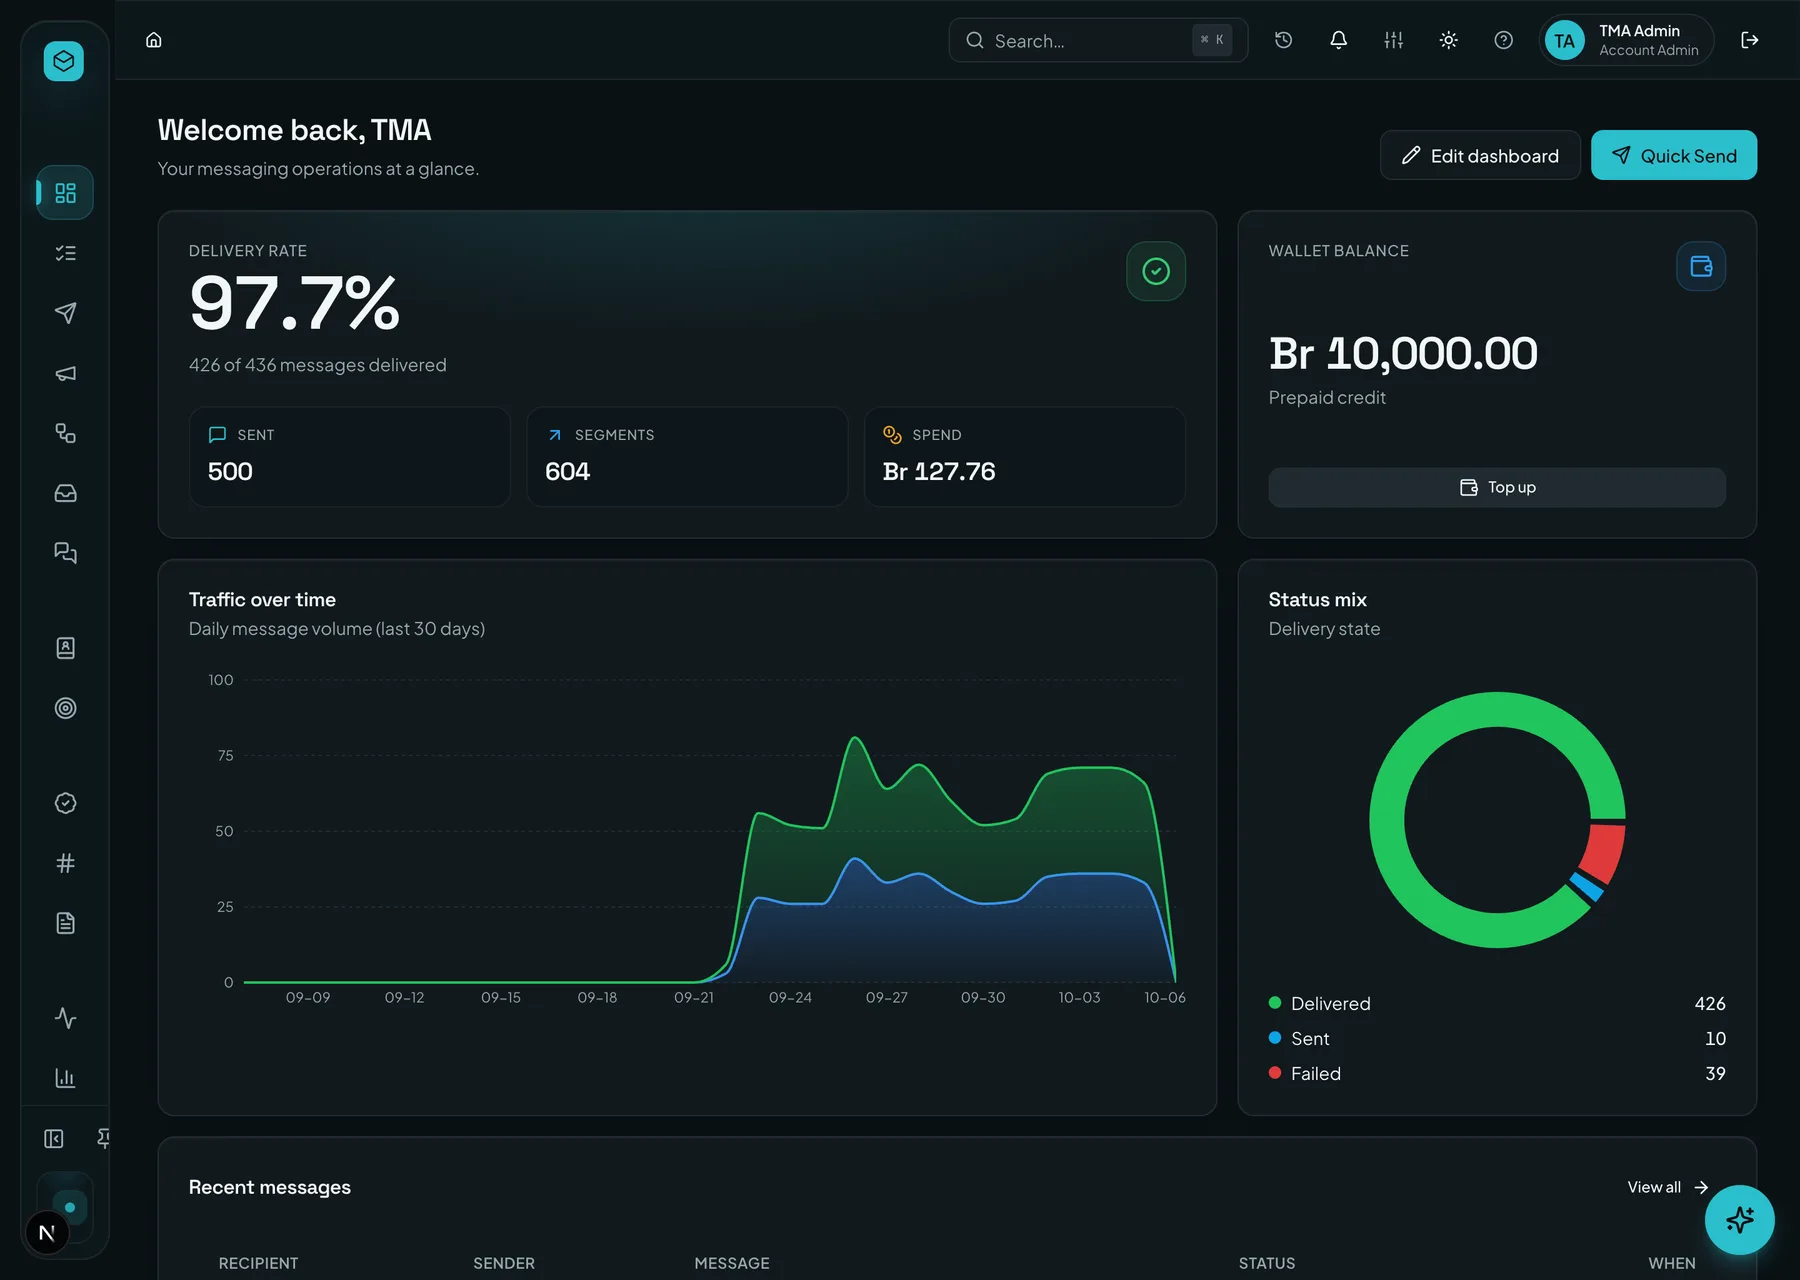Click the MESSAGE column header
The width and height of the screenshot is (1800, 1280).
click(732, 1263)
